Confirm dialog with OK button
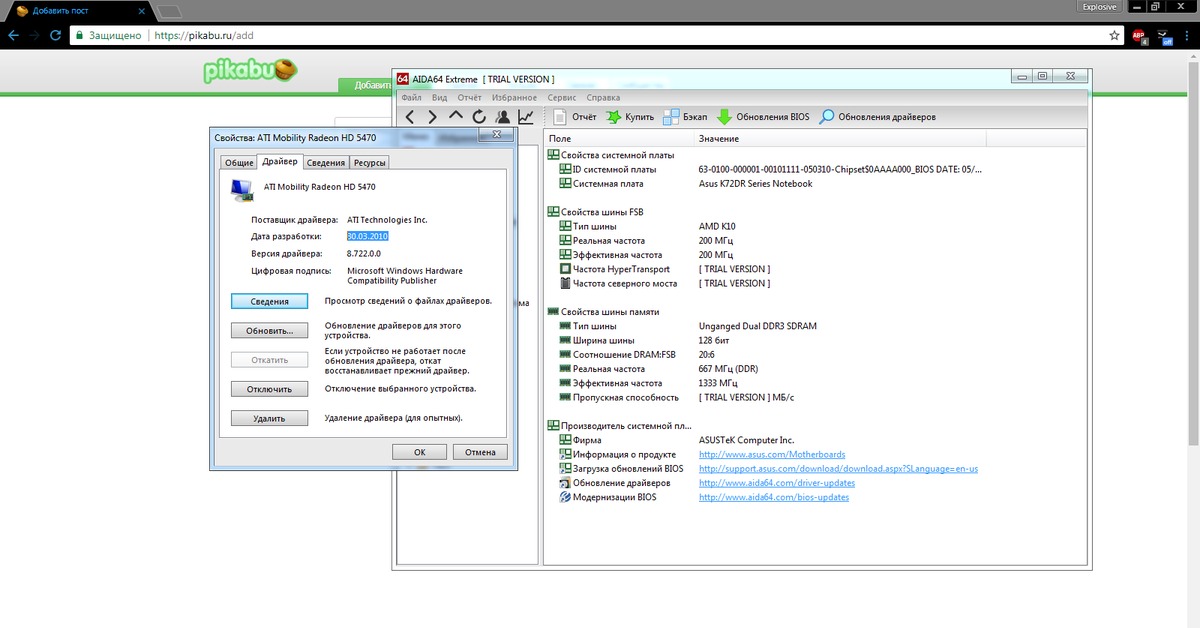The width and height of the screenshot is (1200, 628). click(x=420, y=452)
